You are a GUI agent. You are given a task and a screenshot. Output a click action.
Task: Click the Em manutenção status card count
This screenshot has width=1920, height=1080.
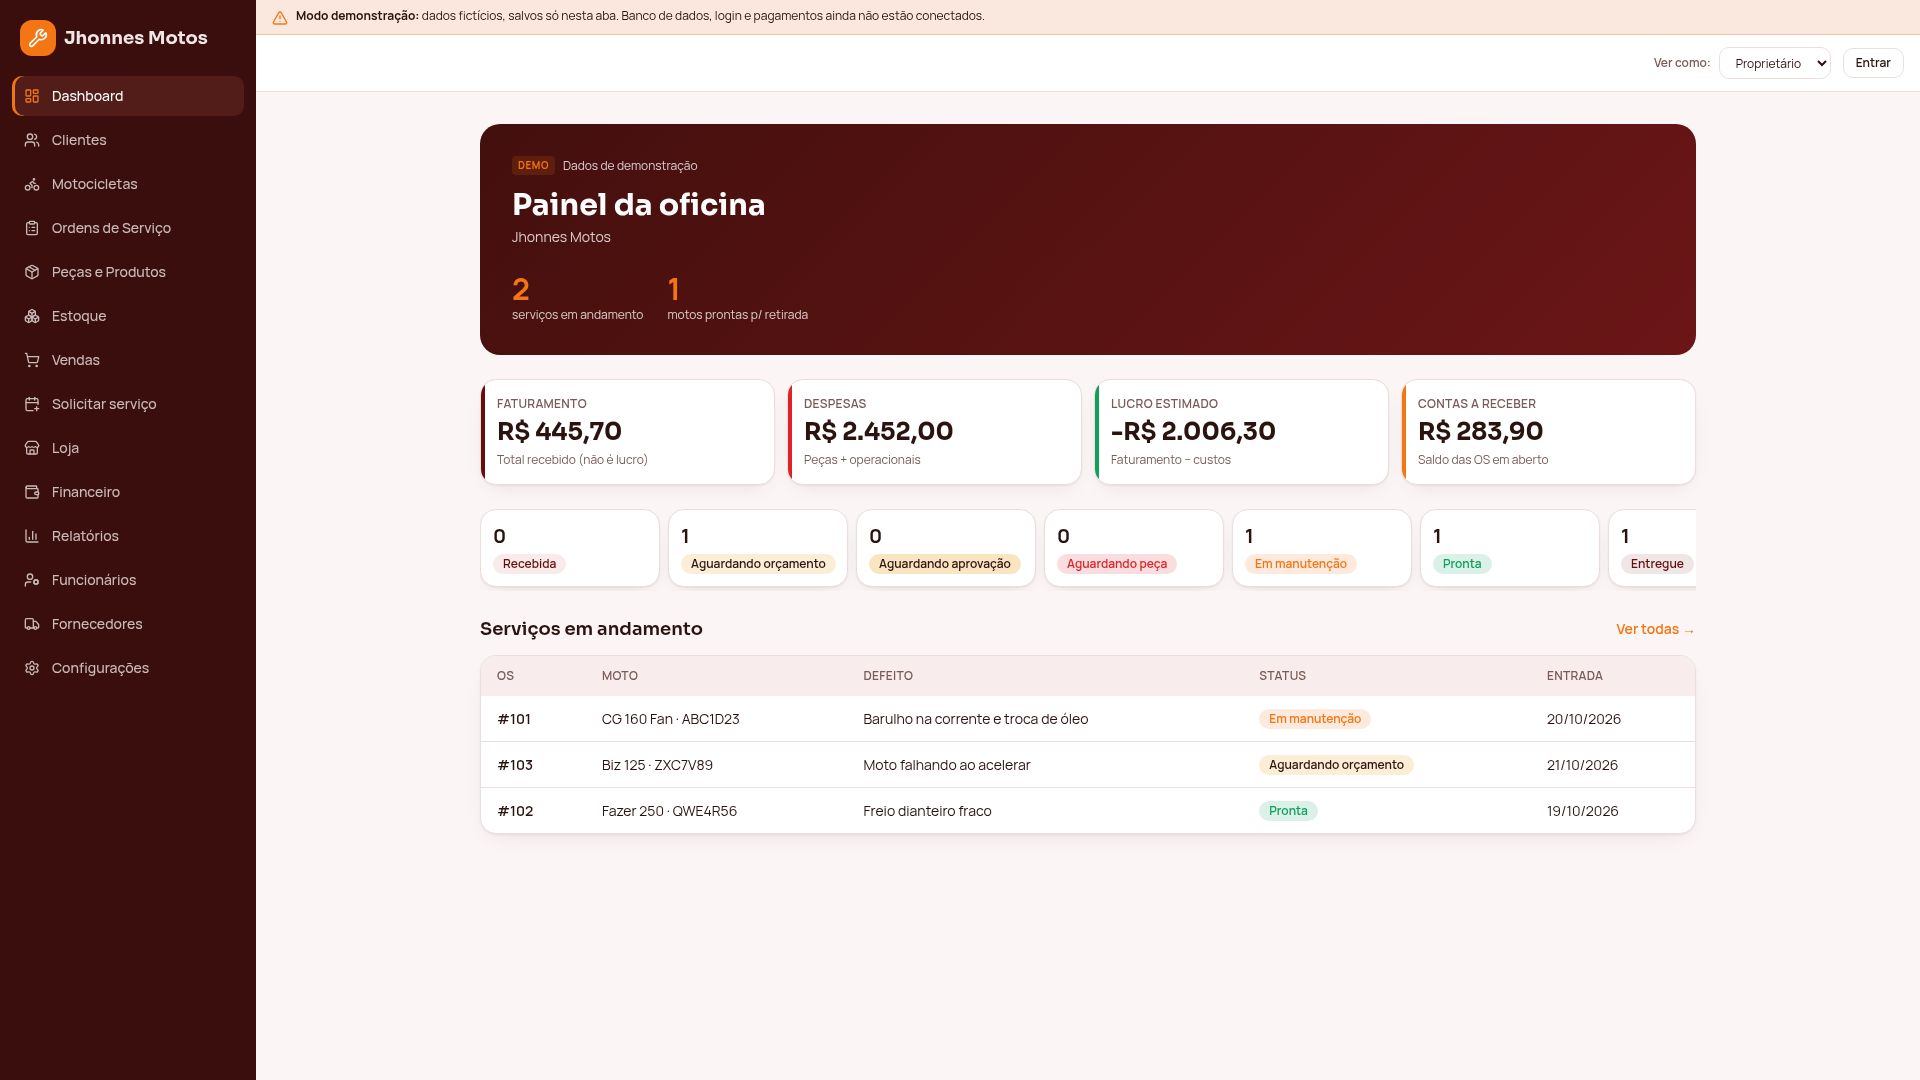tap(1249, 536)
